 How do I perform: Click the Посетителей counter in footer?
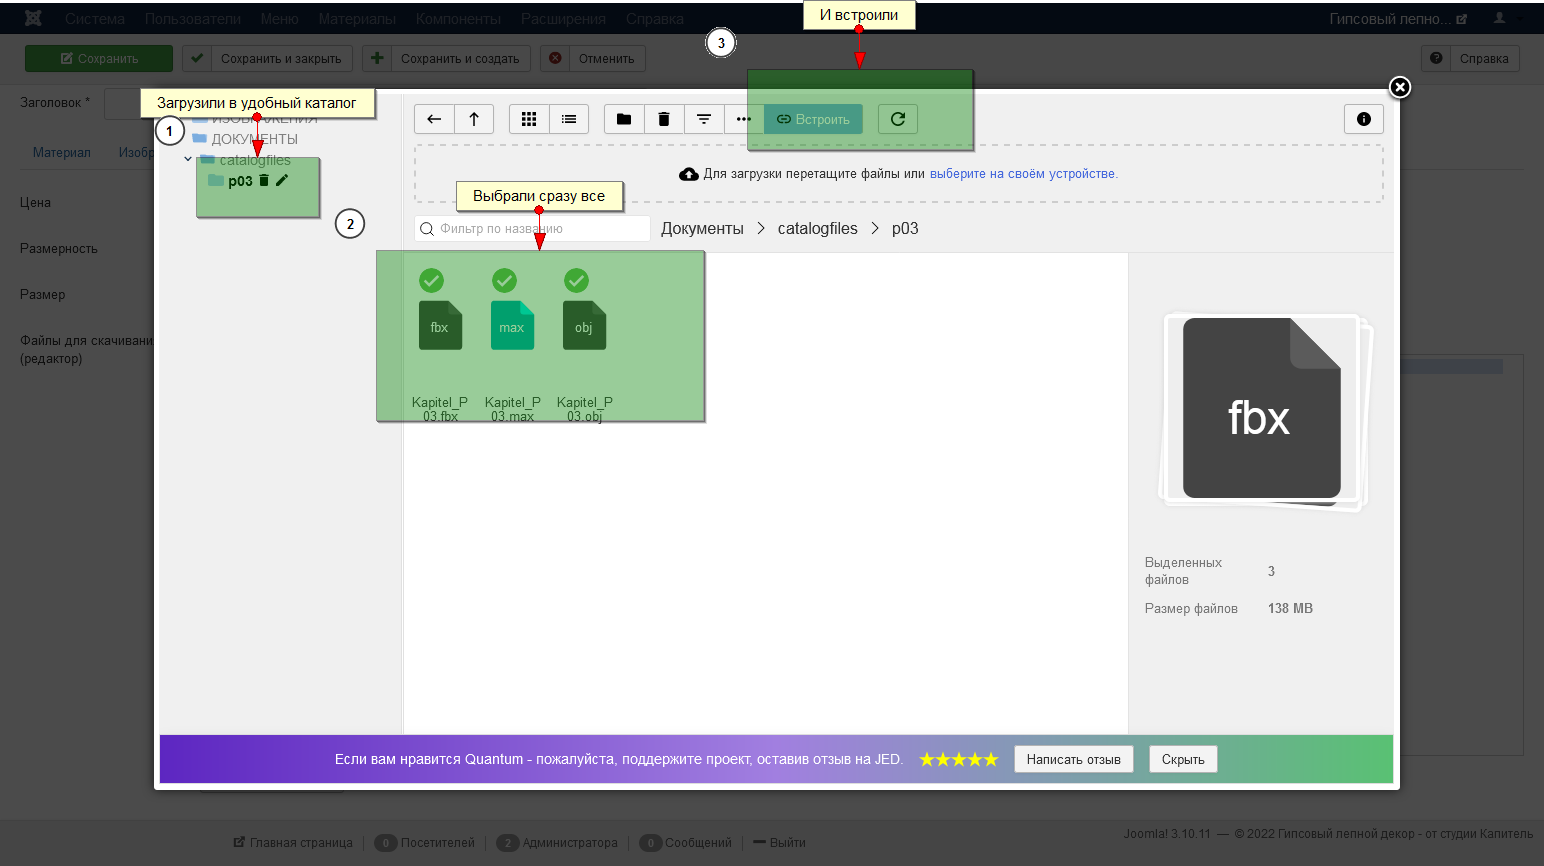point(425,842)
